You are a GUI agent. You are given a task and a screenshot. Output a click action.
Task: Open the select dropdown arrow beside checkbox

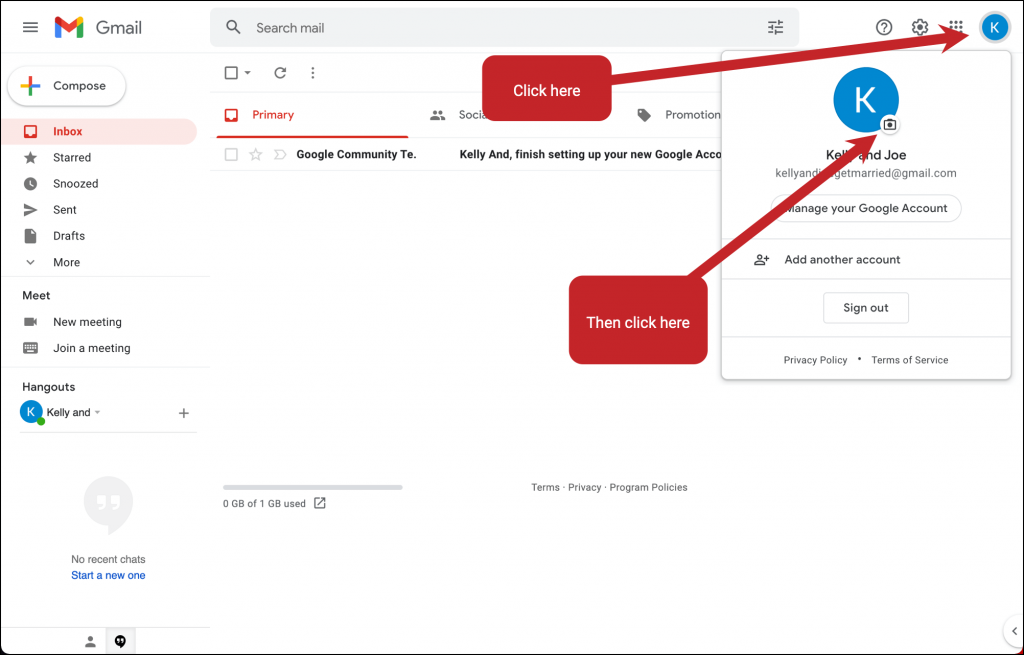pos(248,73)
